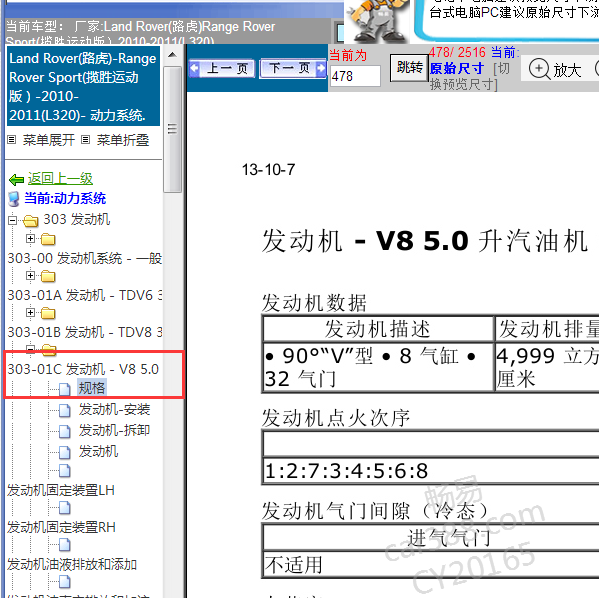Click folder icon above 303-00 发动机系统

click(48, 239)
